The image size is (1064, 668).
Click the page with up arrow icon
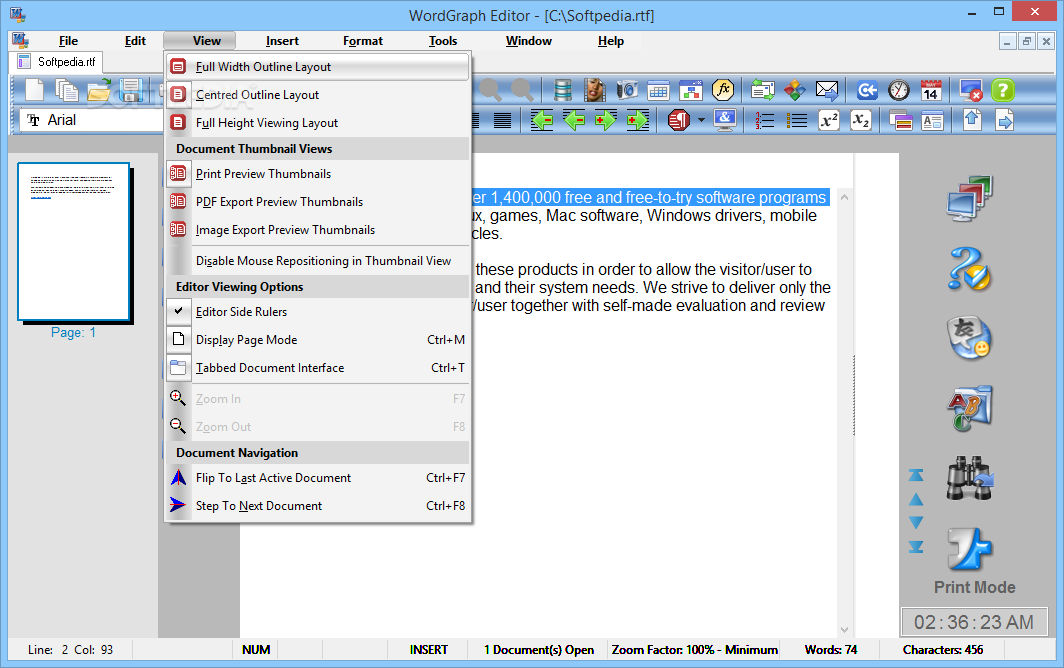click(x=972, y=120)
